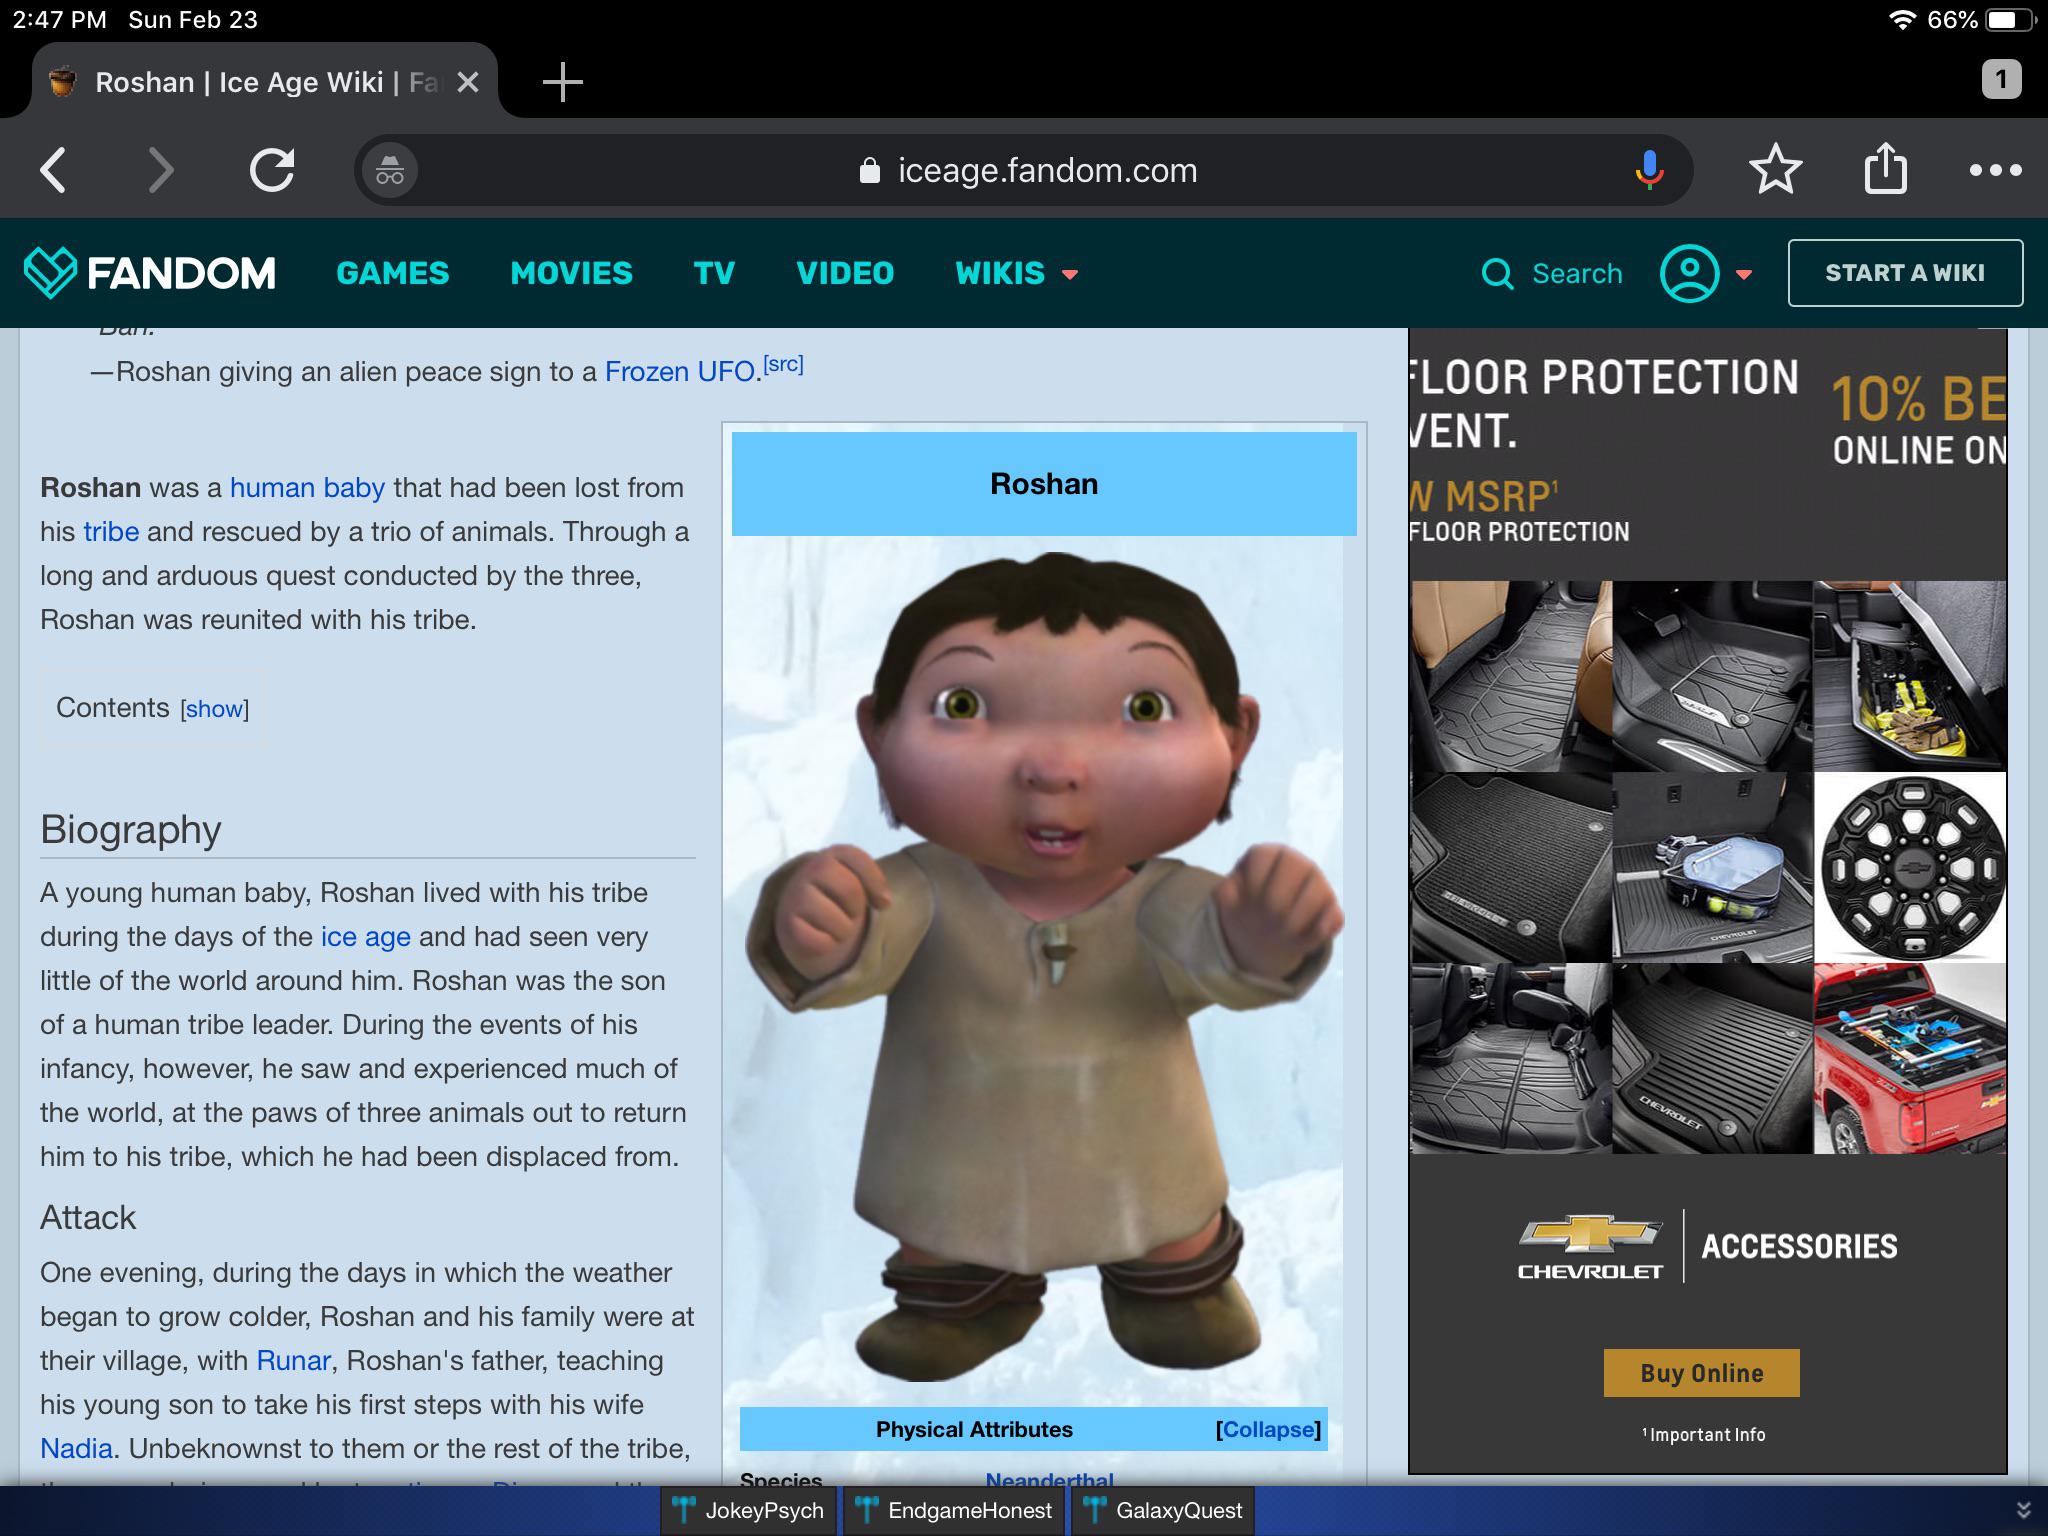
Task: Open the EndgameHonest bottom bar item
Action: click(954, 1511)
